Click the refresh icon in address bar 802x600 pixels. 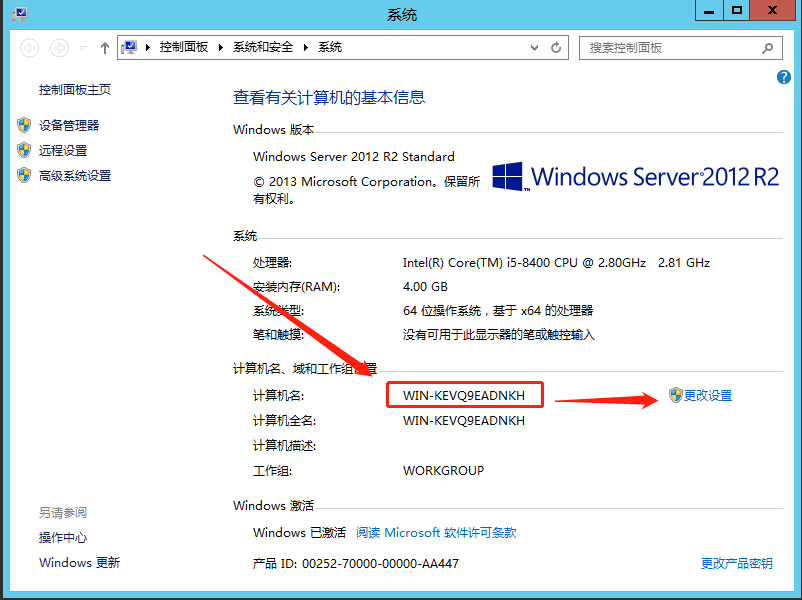[x=556, y=47]
